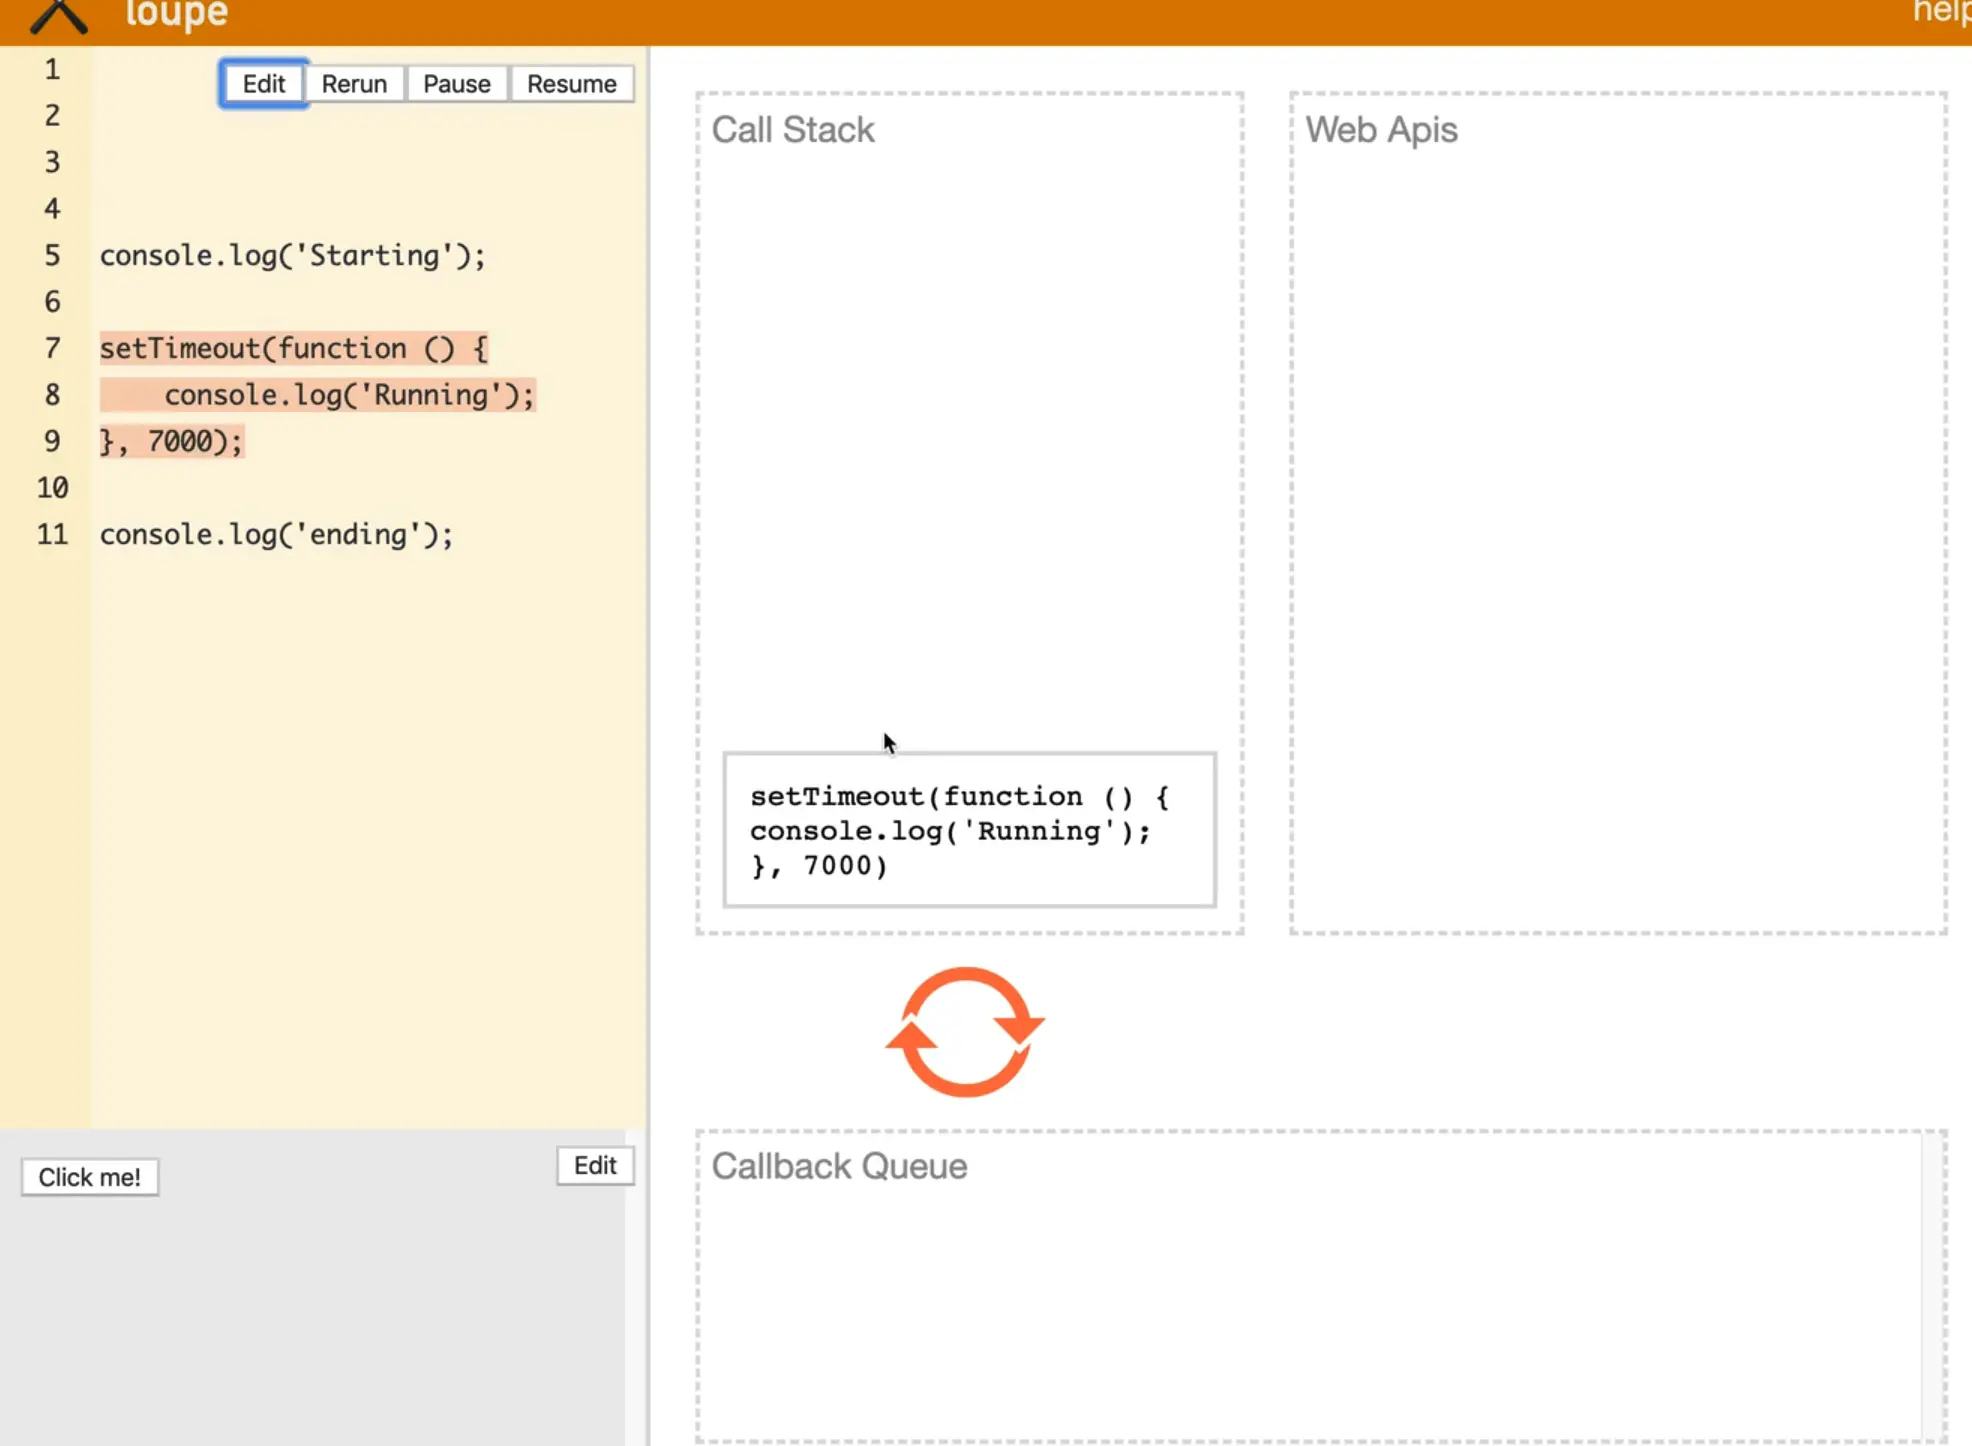The width and height of the screenshot is (1972, 1446).
Task: Click Edit button in HTML preview pane
Action: [594, 1166]
